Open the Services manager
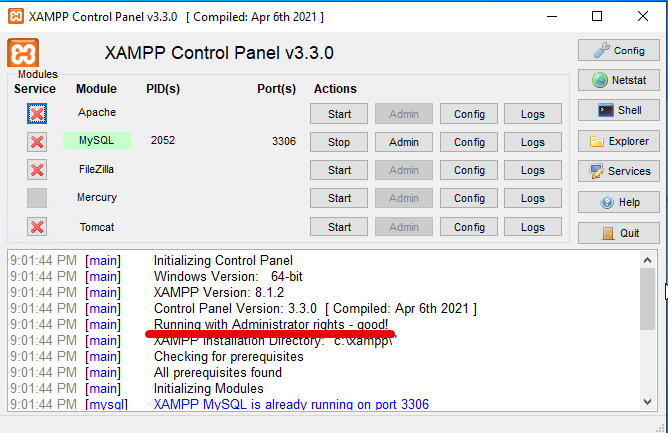 pos(619,171)
